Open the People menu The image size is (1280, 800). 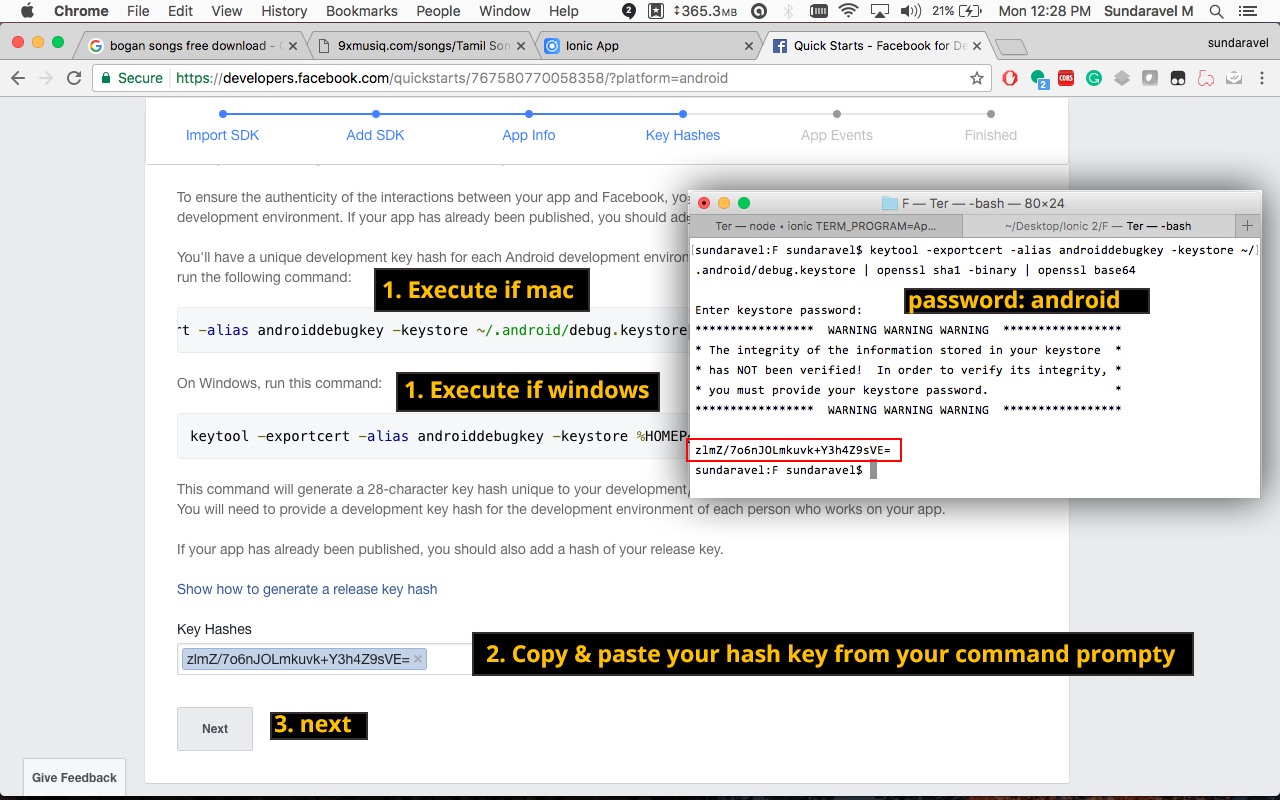click(438, 11)
